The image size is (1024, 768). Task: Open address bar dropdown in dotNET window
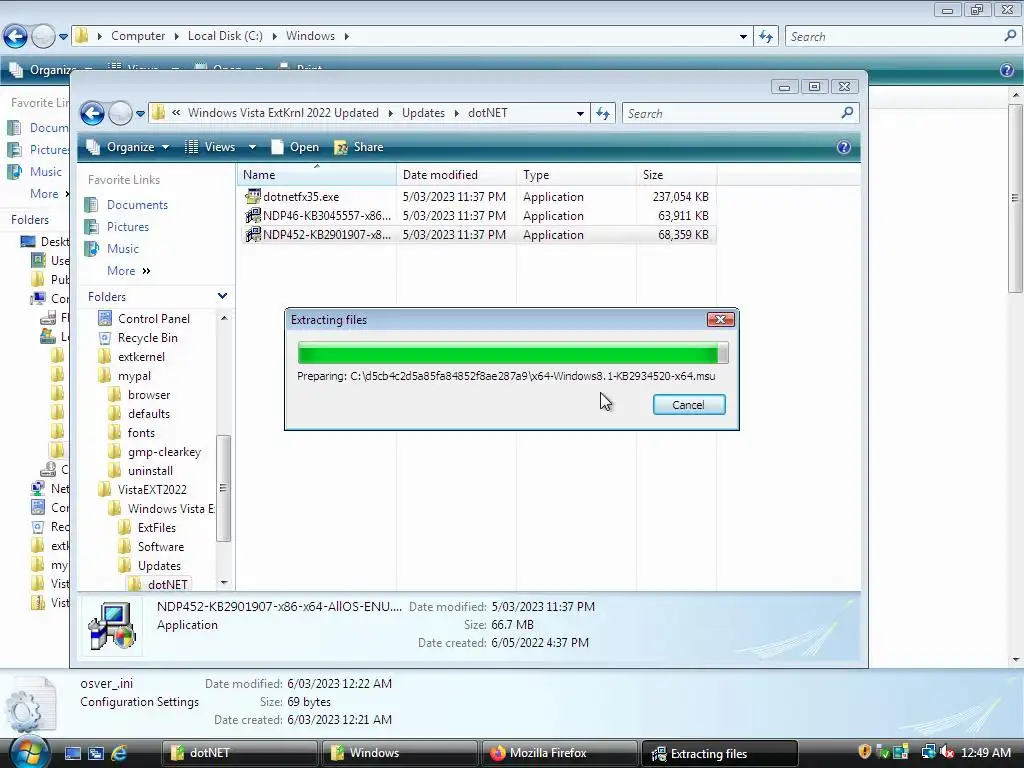click(580, 114)
